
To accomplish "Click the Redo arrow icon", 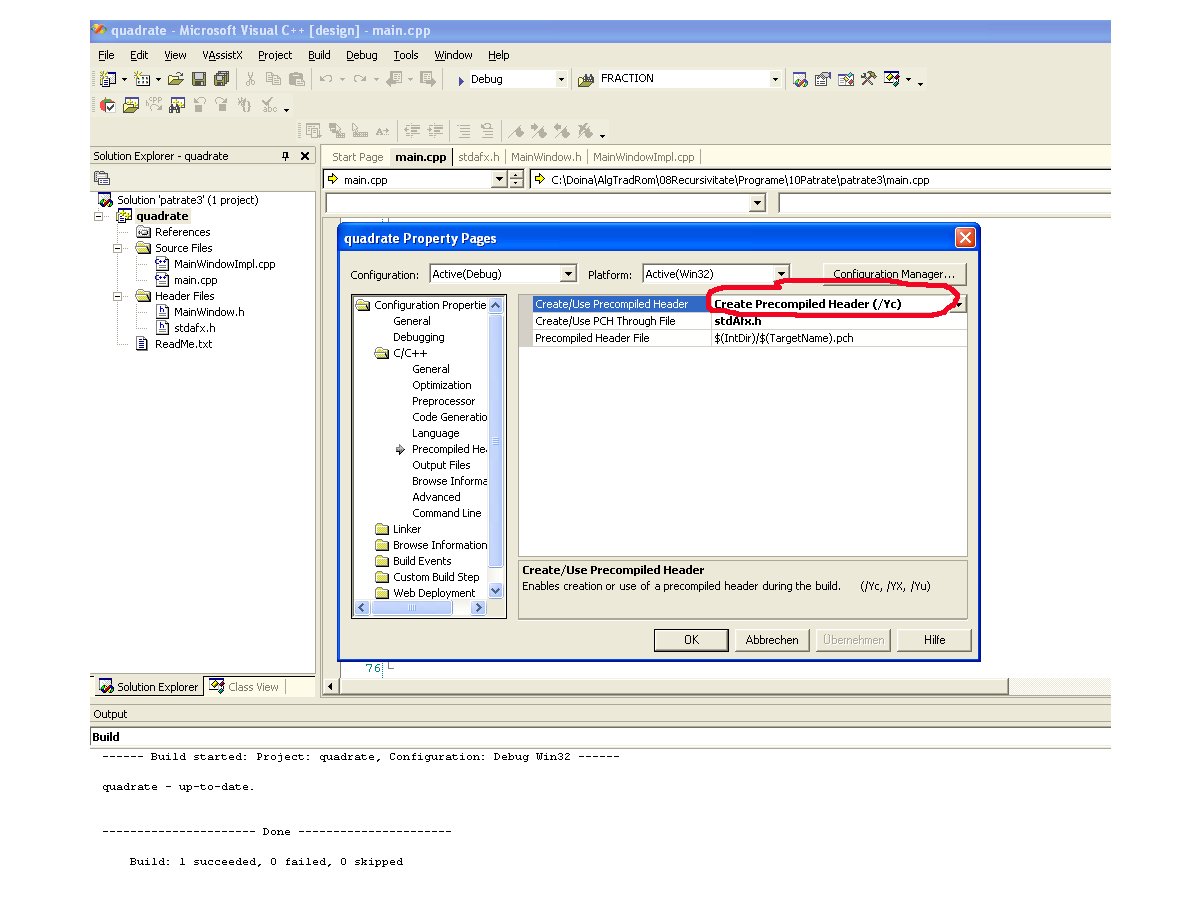I will pos(359,79).
